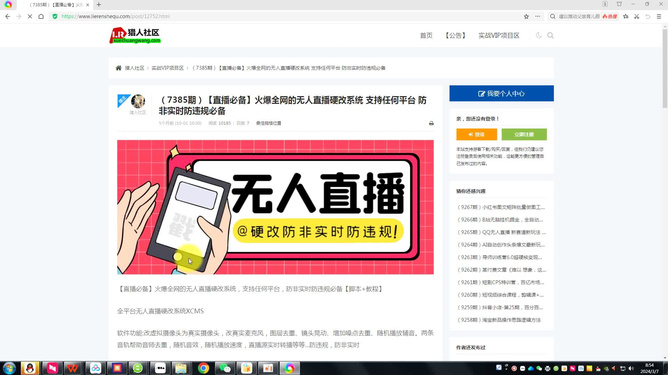Open site search with the magnifier icon
The width and height of the screenshot is (668, 375).
(x=550, y=35)
